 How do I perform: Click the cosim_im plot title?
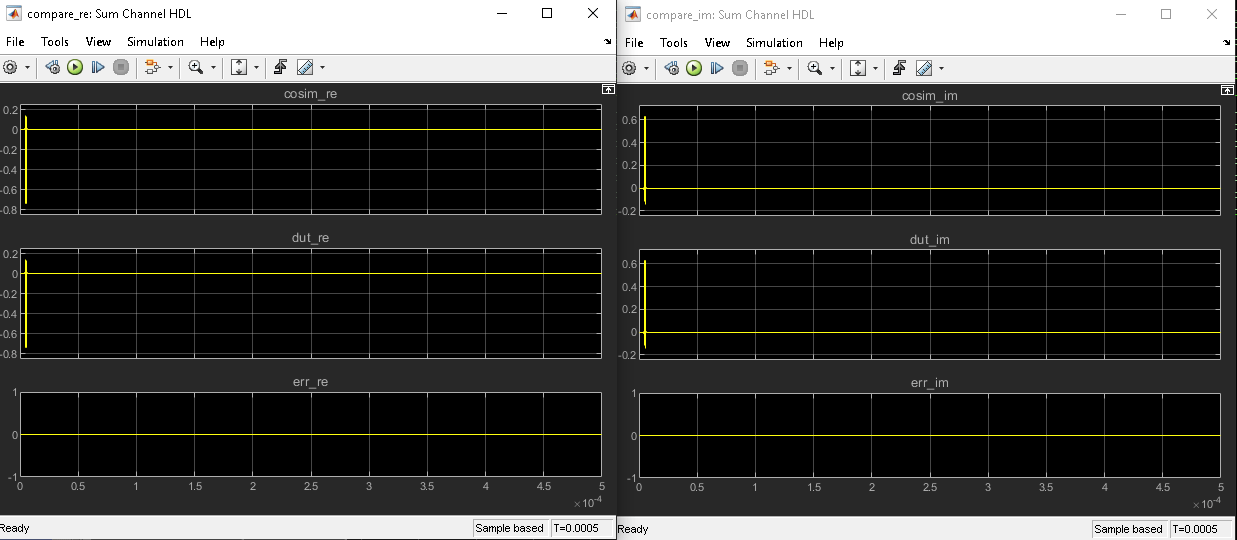[929, 95]
